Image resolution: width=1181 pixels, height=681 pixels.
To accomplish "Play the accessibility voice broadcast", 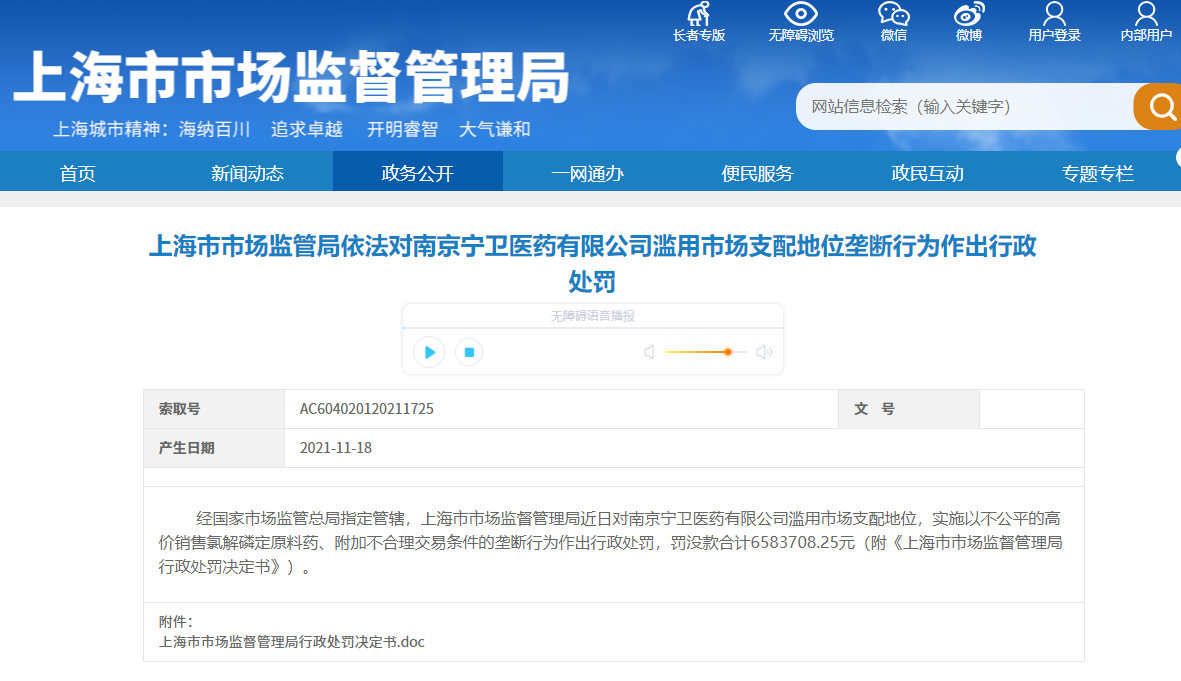I will [429, 352].
